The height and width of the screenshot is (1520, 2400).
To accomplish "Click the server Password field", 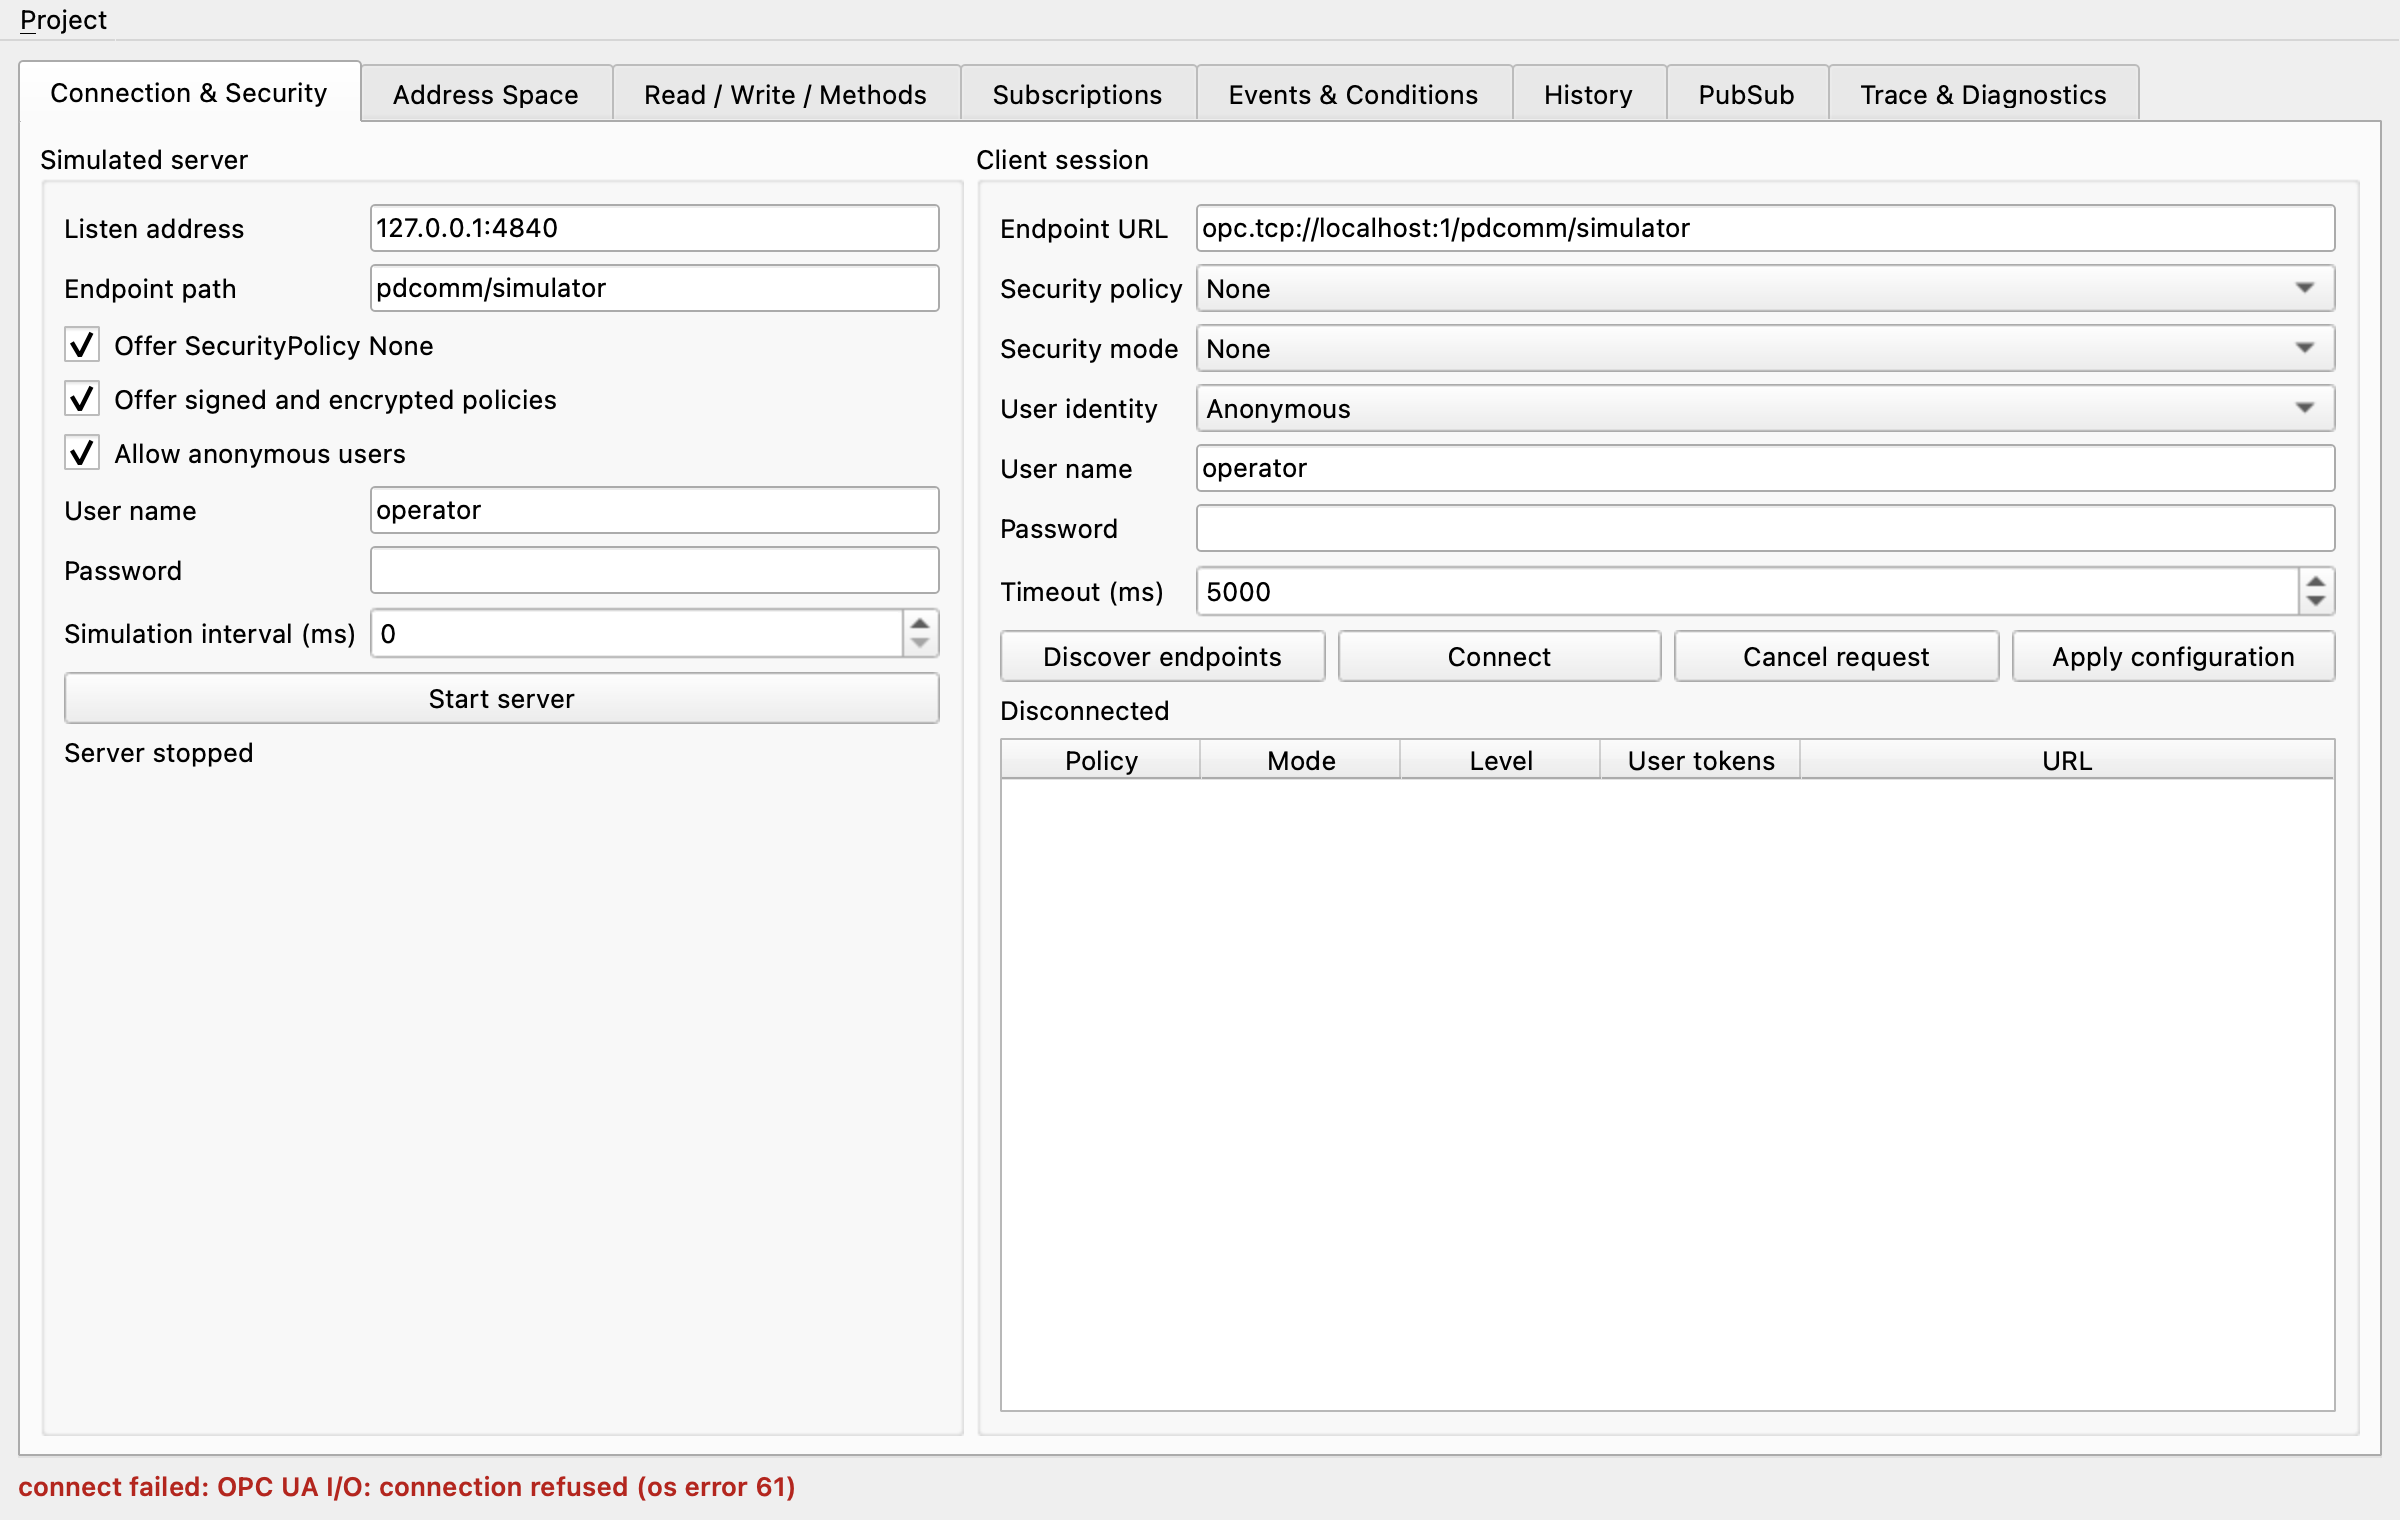I will pos(654,570).
